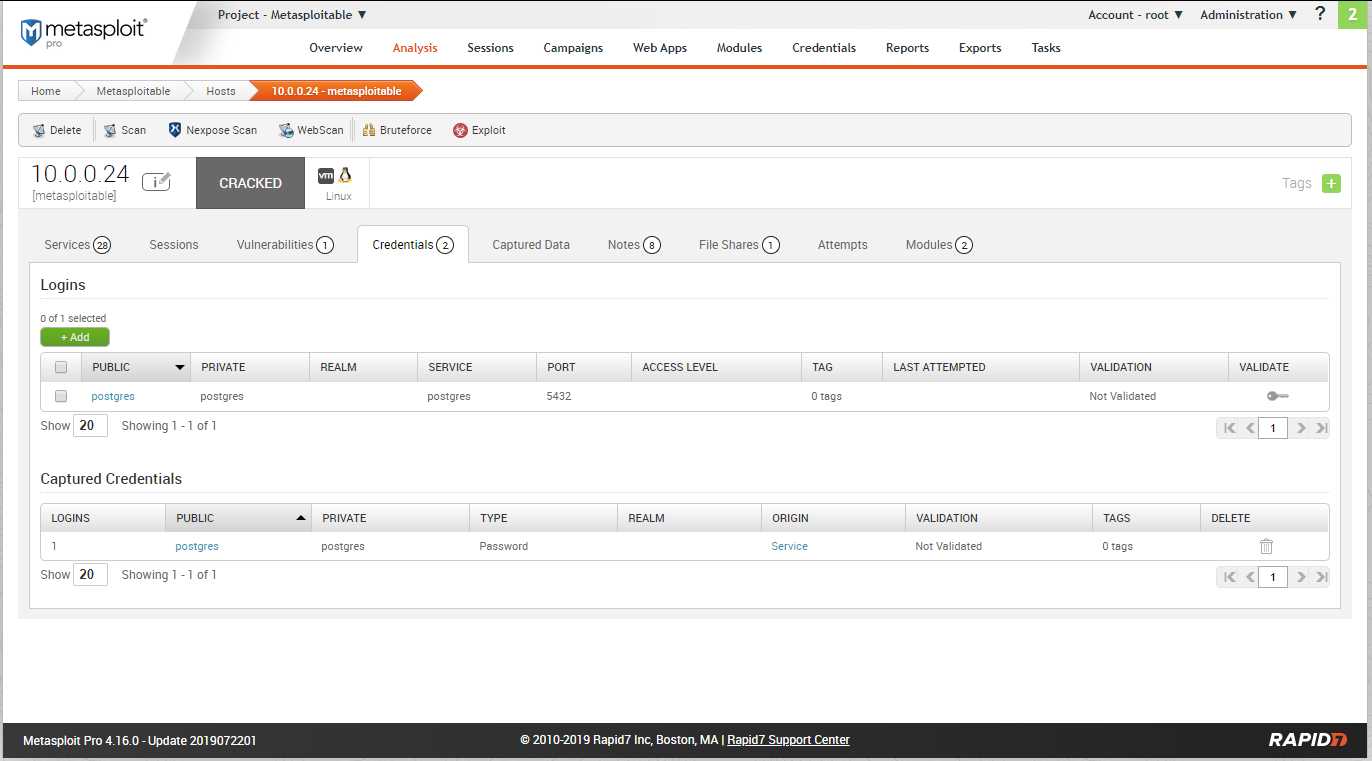Open the Campaigns menu
The height and width of the screenshot is (761, 1372).
click(x=573, y=48)
